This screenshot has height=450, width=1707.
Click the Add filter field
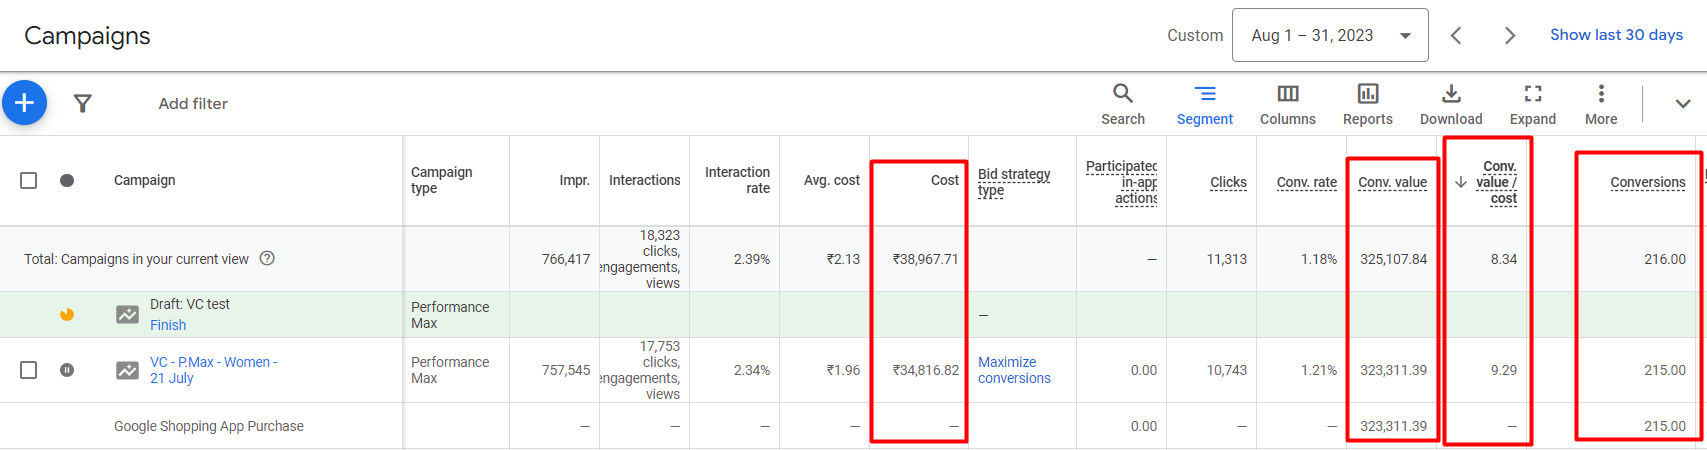(193, 104)
